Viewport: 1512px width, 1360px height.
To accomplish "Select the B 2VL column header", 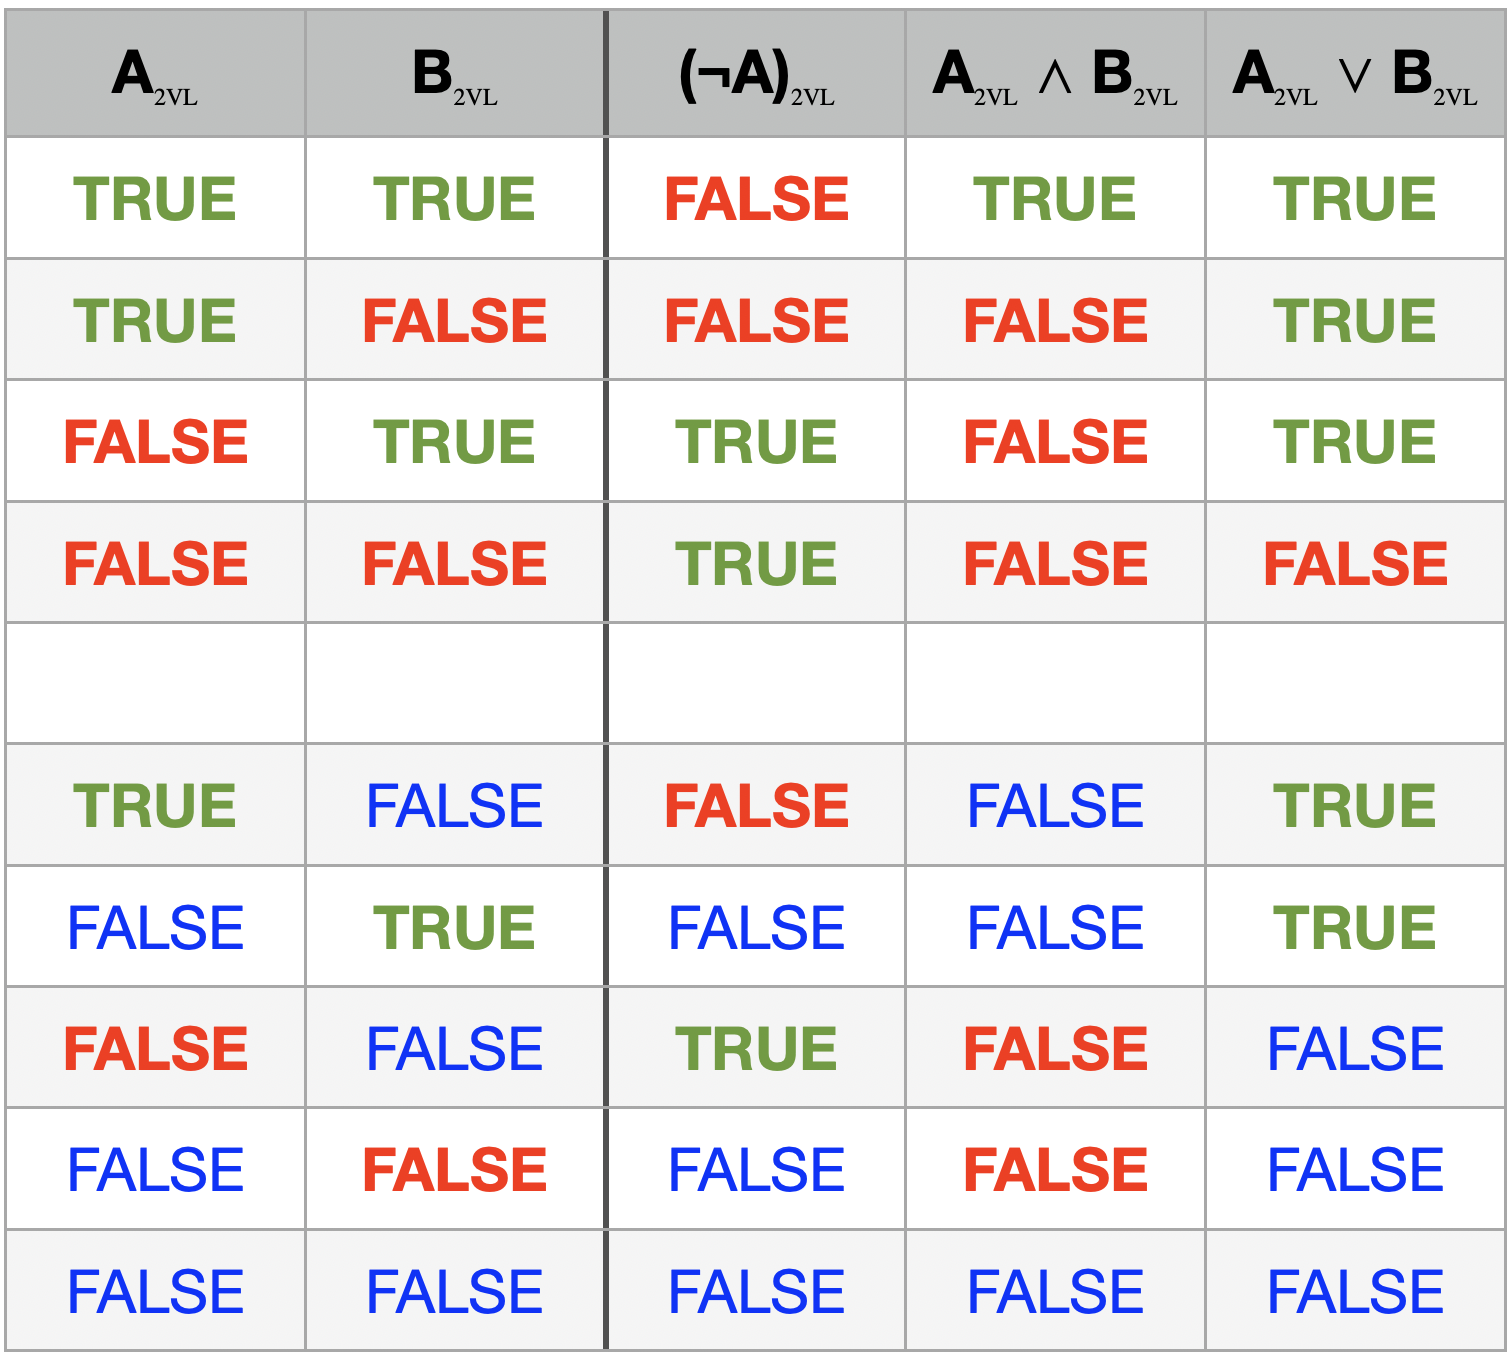I will [455, 75].
